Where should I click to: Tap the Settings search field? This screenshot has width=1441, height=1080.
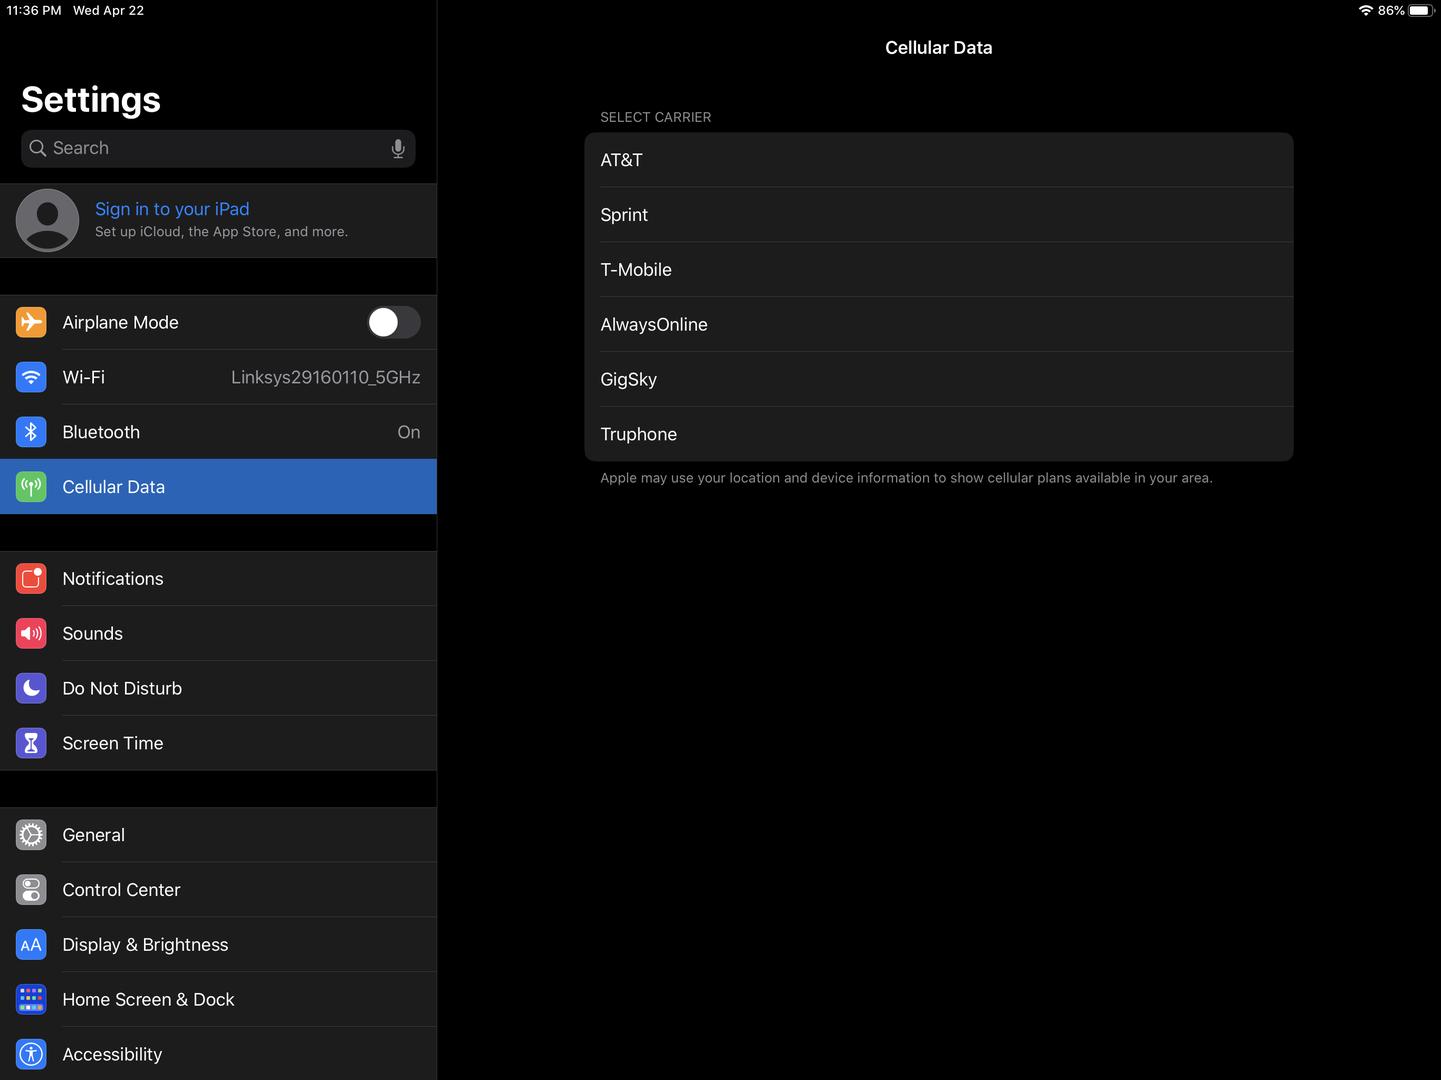pyautogui.click(x=218, y=148)
